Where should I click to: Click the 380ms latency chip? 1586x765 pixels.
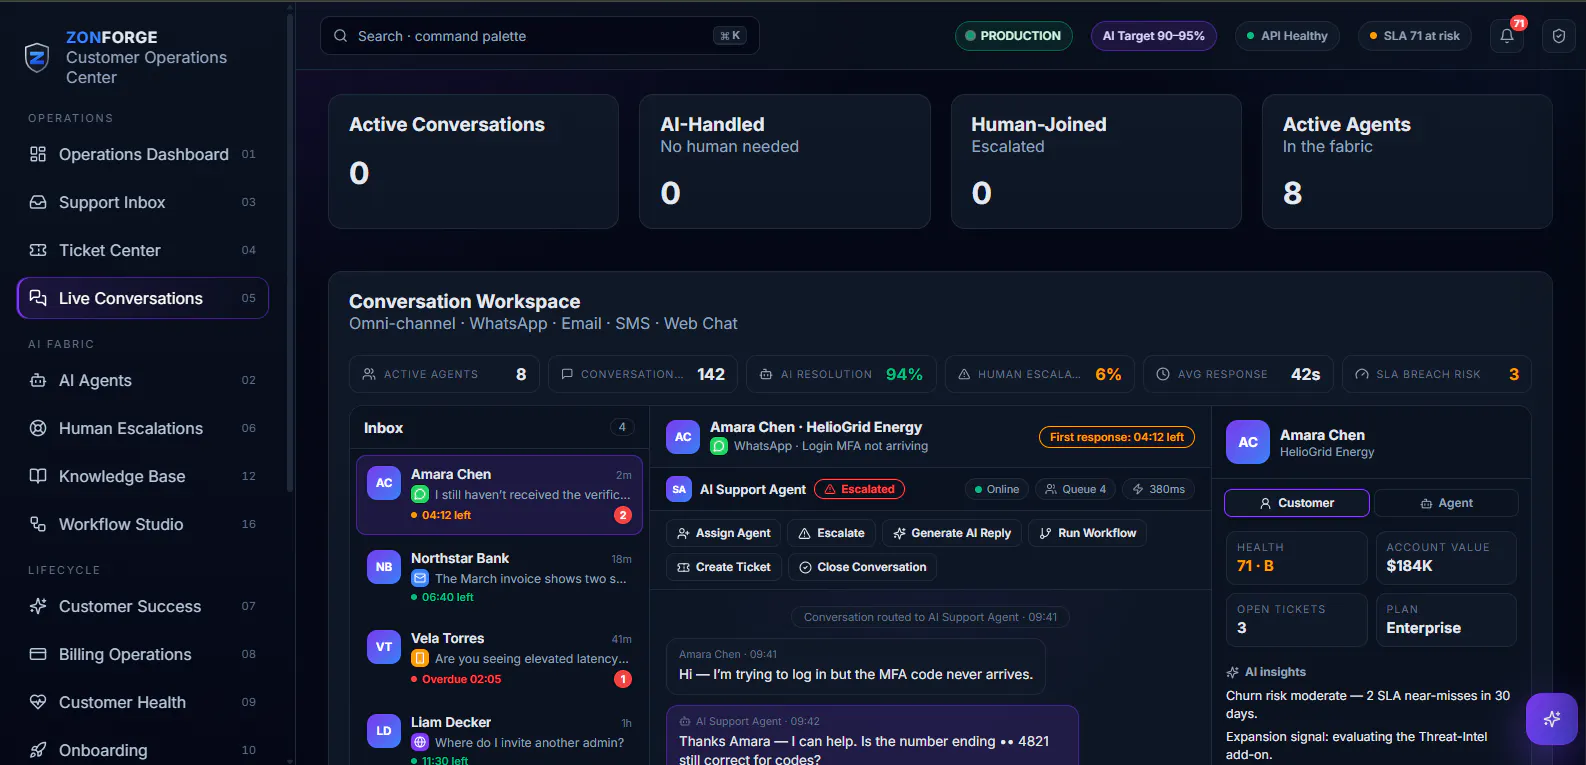pos(1158,489)
